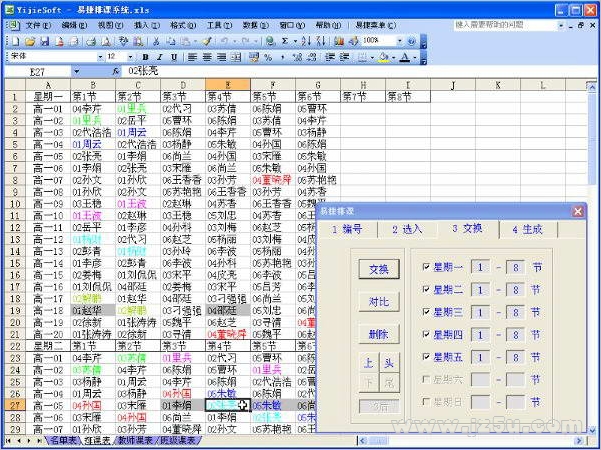Apply Underline formatting
Screen dimensions: 601x450
tap(174, 57)
